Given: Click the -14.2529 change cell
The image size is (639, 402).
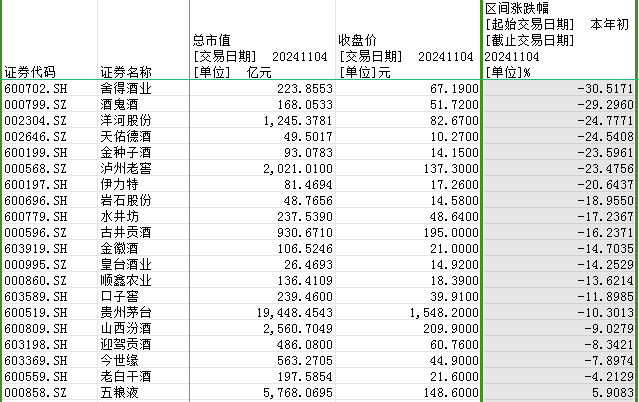Looking at the screenshot, I should click(560, 265).
